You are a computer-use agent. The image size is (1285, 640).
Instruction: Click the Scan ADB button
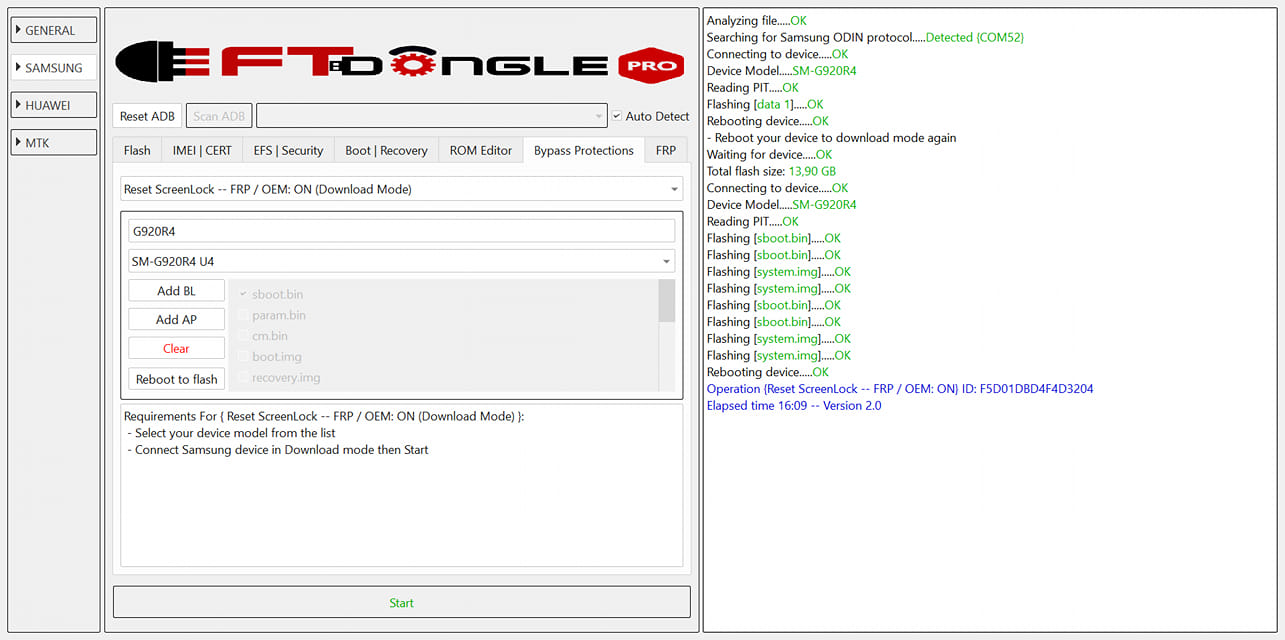point(219,116)
